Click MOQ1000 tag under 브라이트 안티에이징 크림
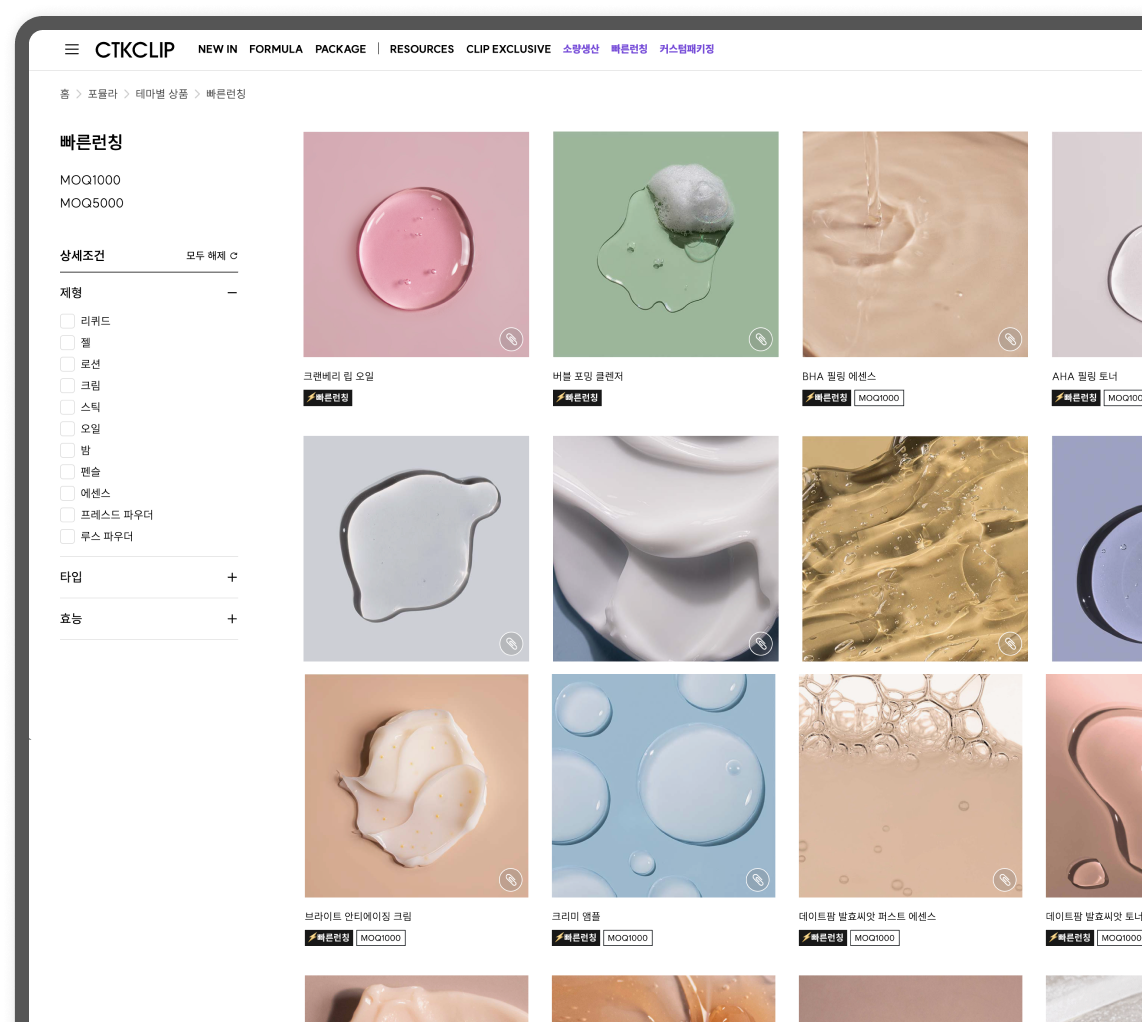This screenshot has width=1142, height=1022. (x=381, y=938)
